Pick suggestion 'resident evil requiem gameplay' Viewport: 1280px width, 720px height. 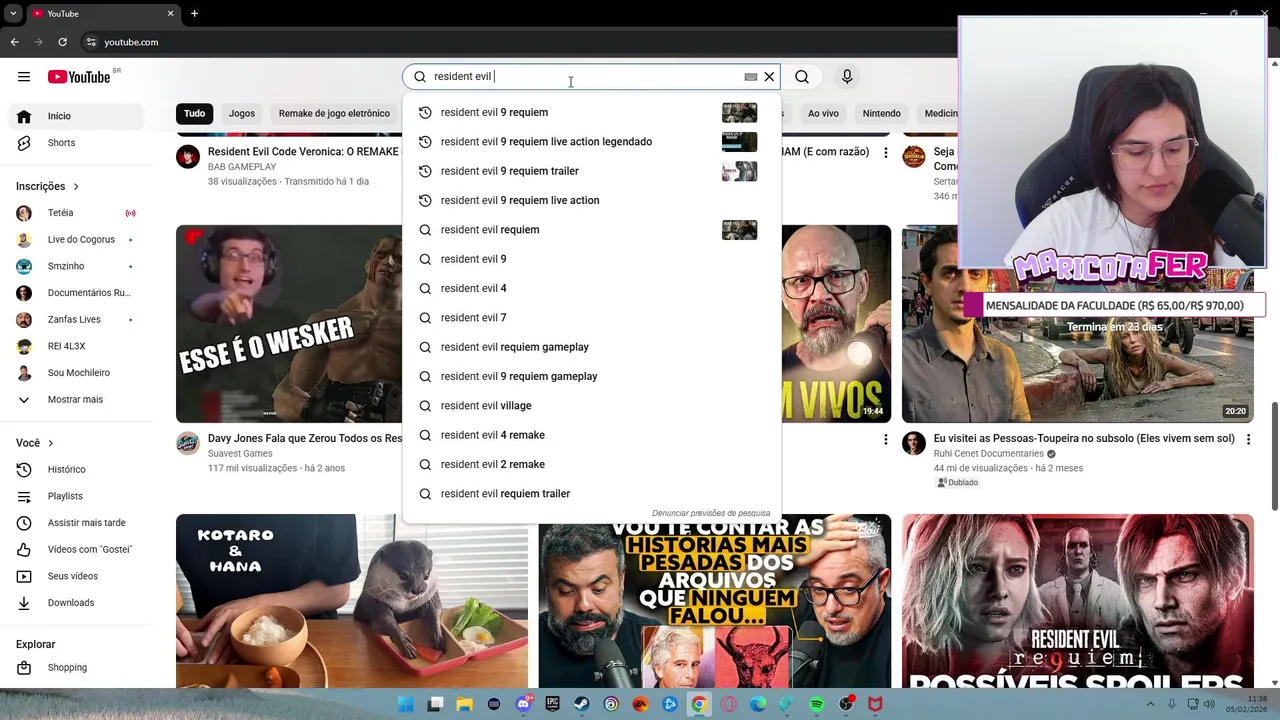591,347
